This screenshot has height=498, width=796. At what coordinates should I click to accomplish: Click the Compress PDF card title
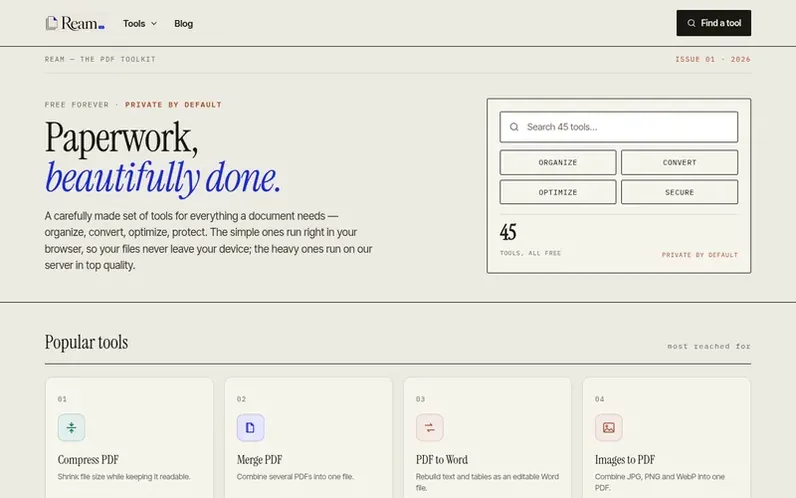click(x=88, y=459)
